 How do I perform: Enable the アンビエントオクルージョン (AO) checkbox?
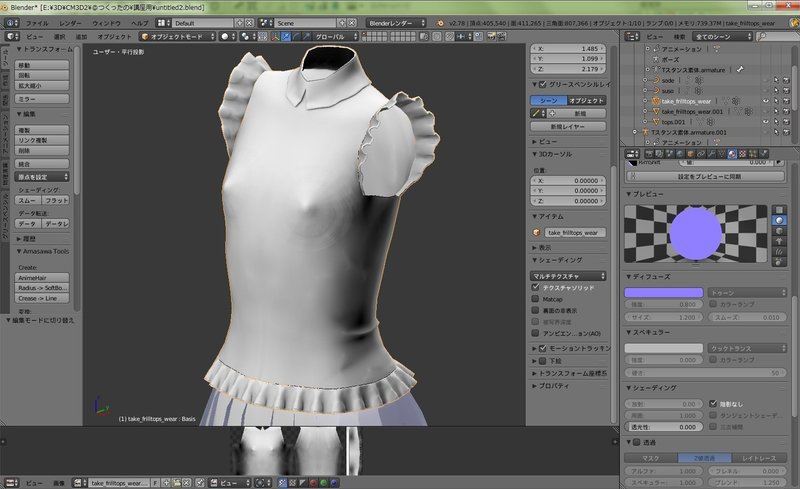(x=535, y=333)
